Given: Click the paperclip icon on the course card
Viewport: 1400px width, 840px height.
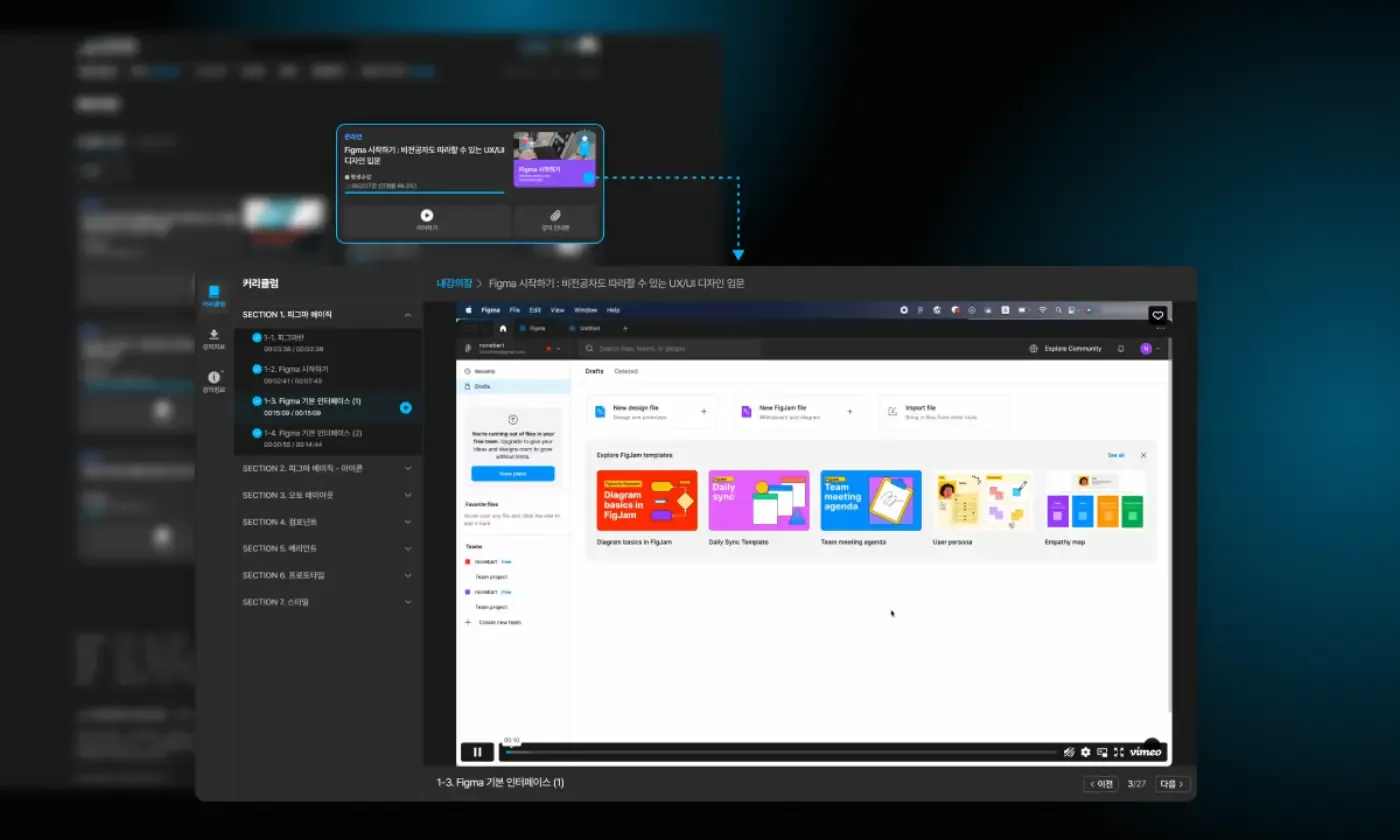Looking at the screenshot, I should point(556,215).
